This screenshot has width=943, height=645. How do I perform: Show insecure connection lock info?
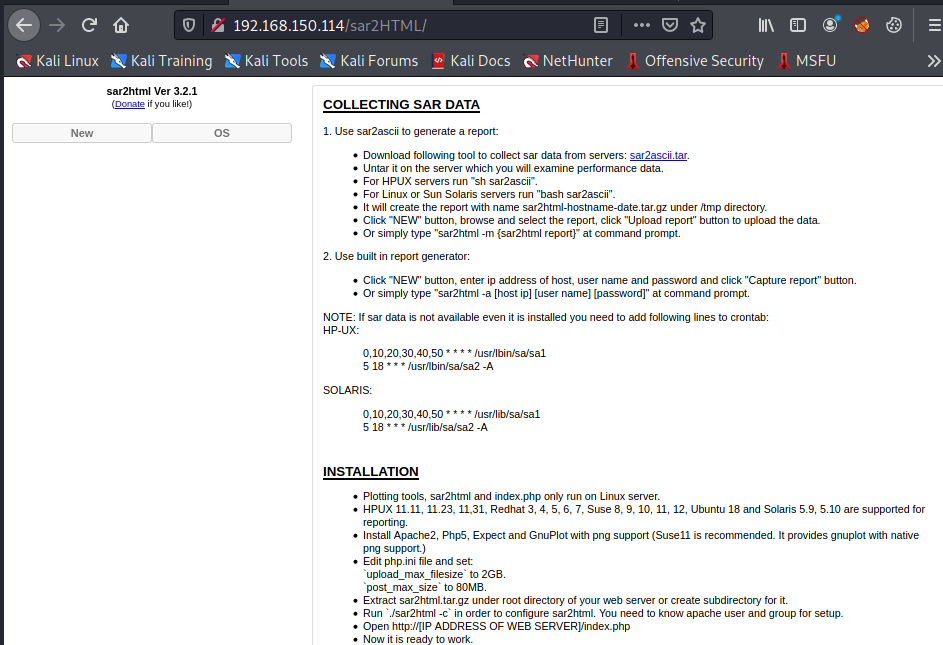point(215,25)
